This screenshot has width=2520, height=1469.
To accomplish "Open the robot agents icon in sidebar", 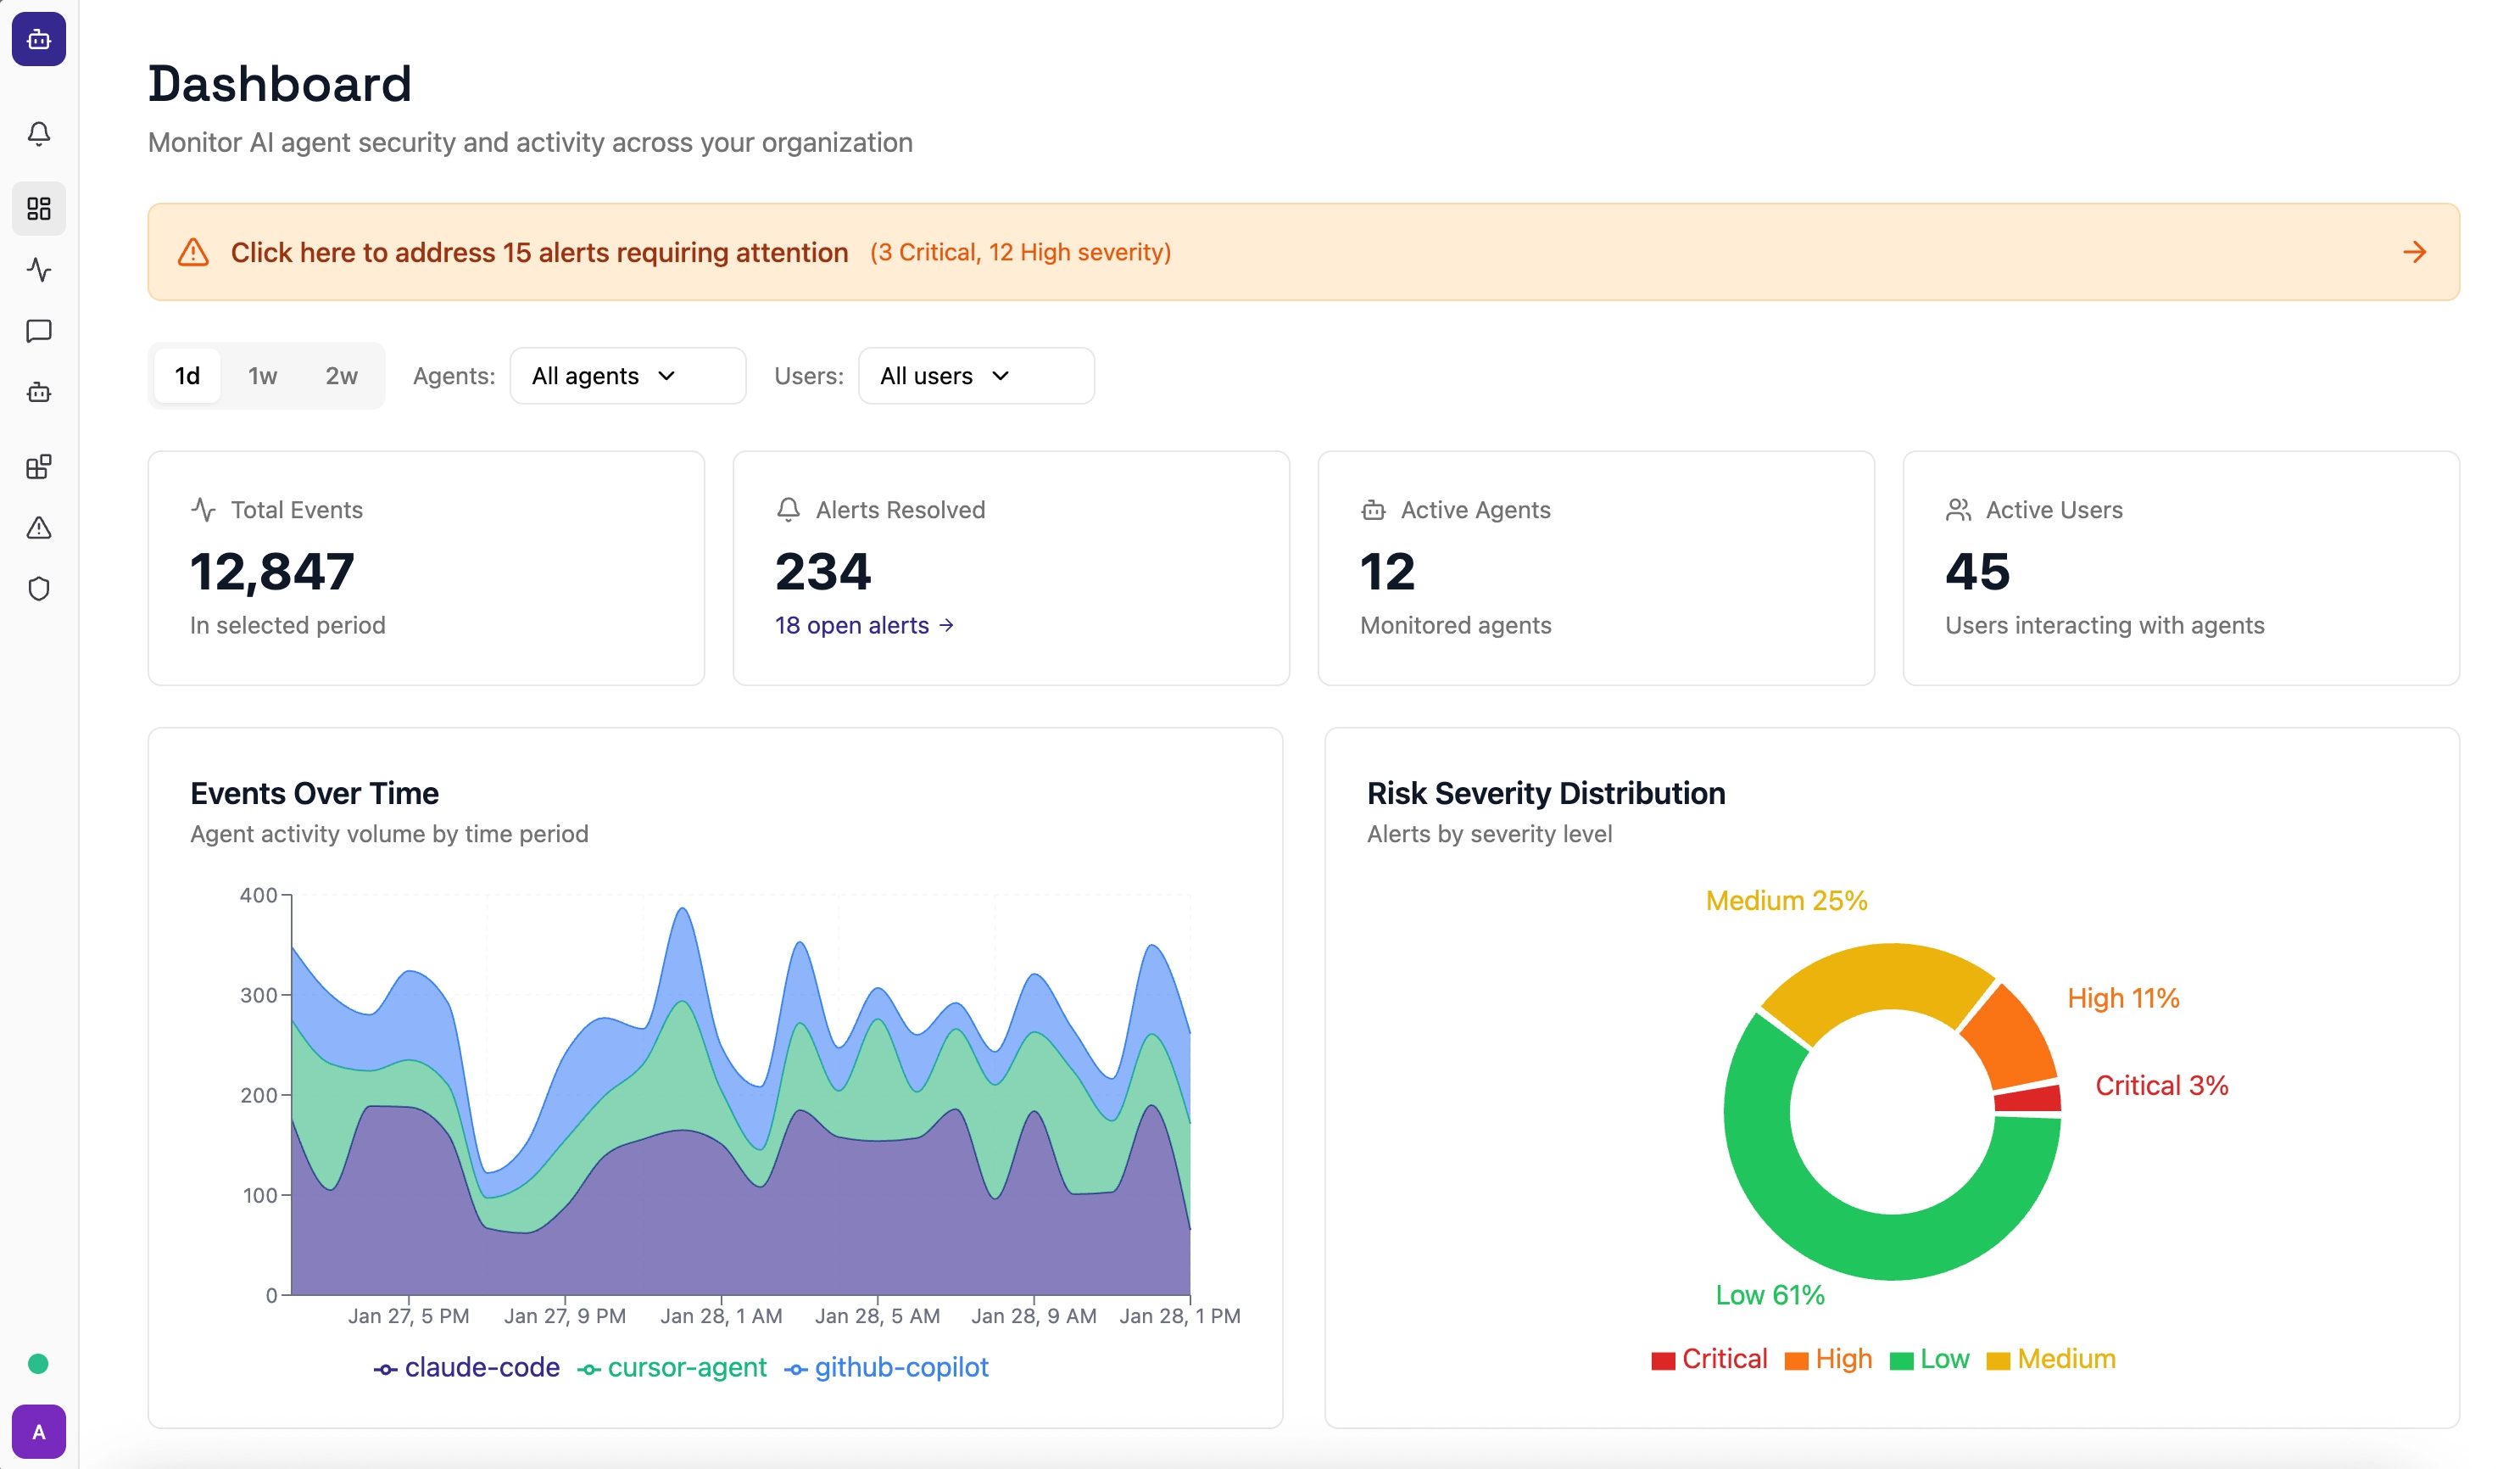I will coord(39,392).
